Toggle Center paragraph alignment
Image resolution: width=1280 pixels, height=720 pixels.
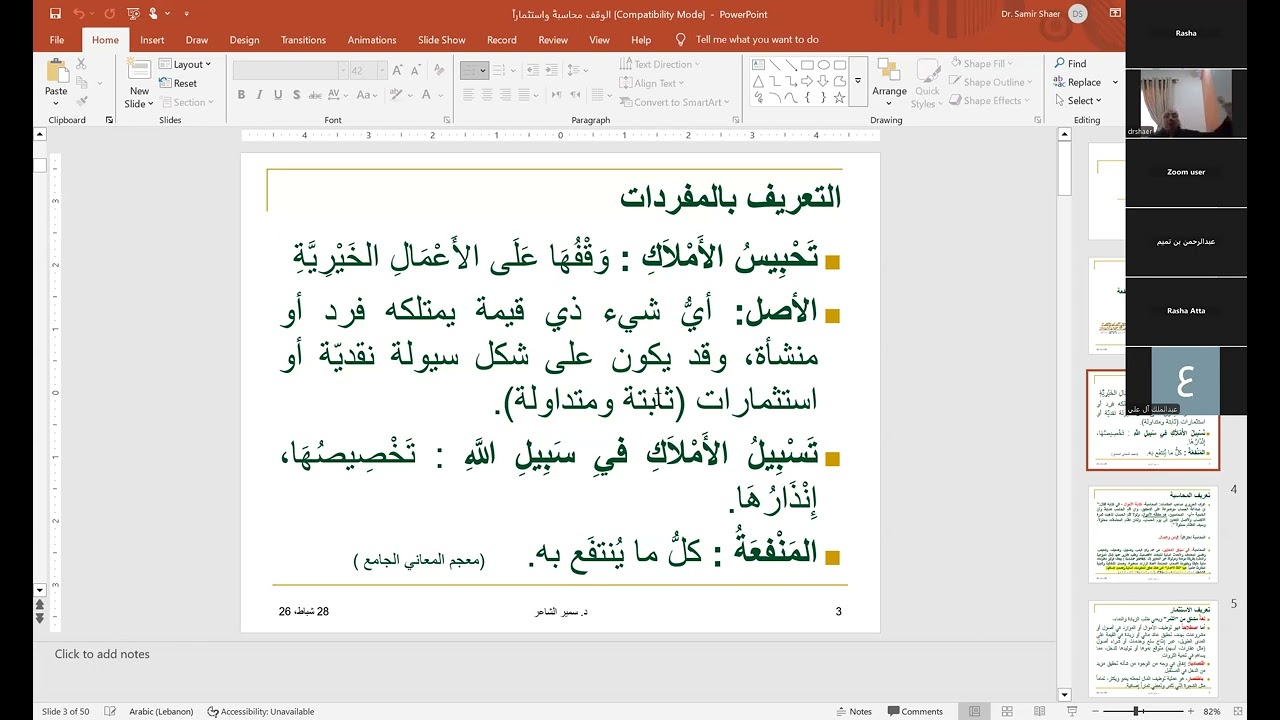click(x=487, y=95)
